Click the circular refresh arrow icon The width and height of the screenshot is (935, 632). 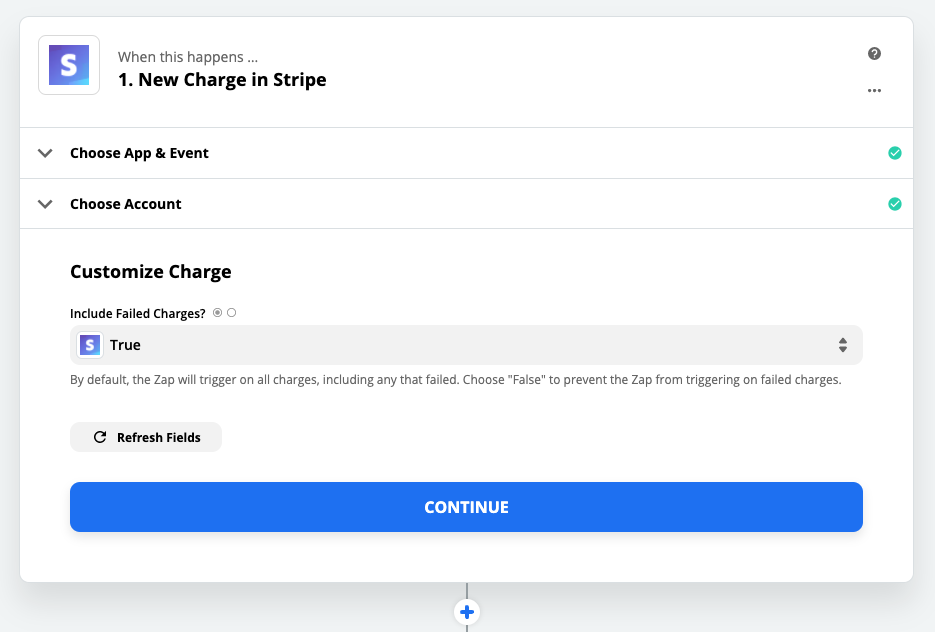pyautogui.click(x=100, y=437)
